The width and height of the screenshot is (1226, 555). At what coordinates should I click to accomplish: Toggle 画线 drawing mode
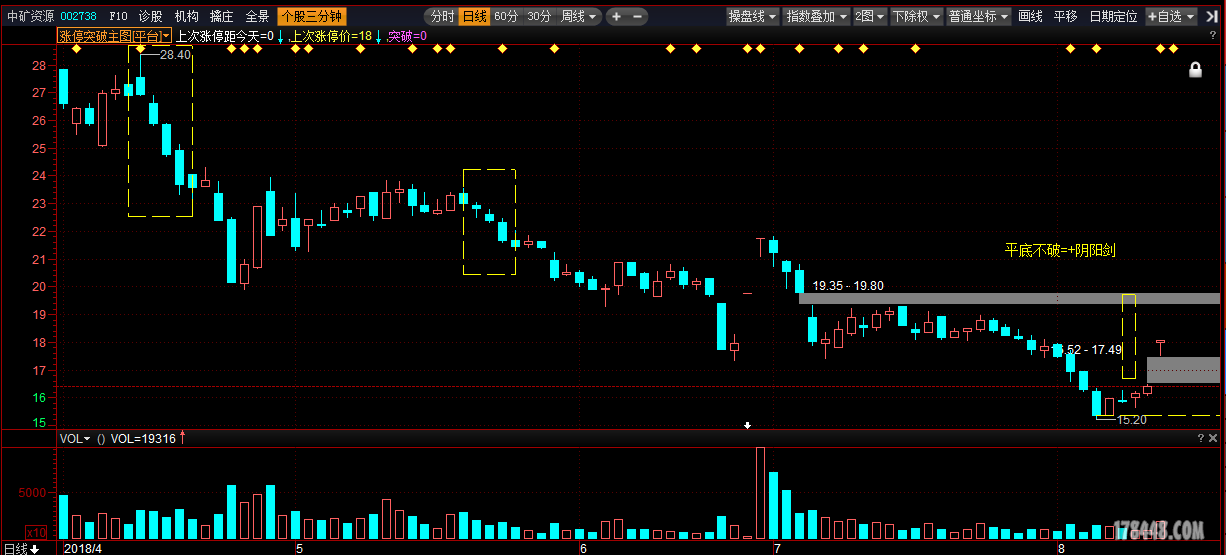pos(1030,17)
